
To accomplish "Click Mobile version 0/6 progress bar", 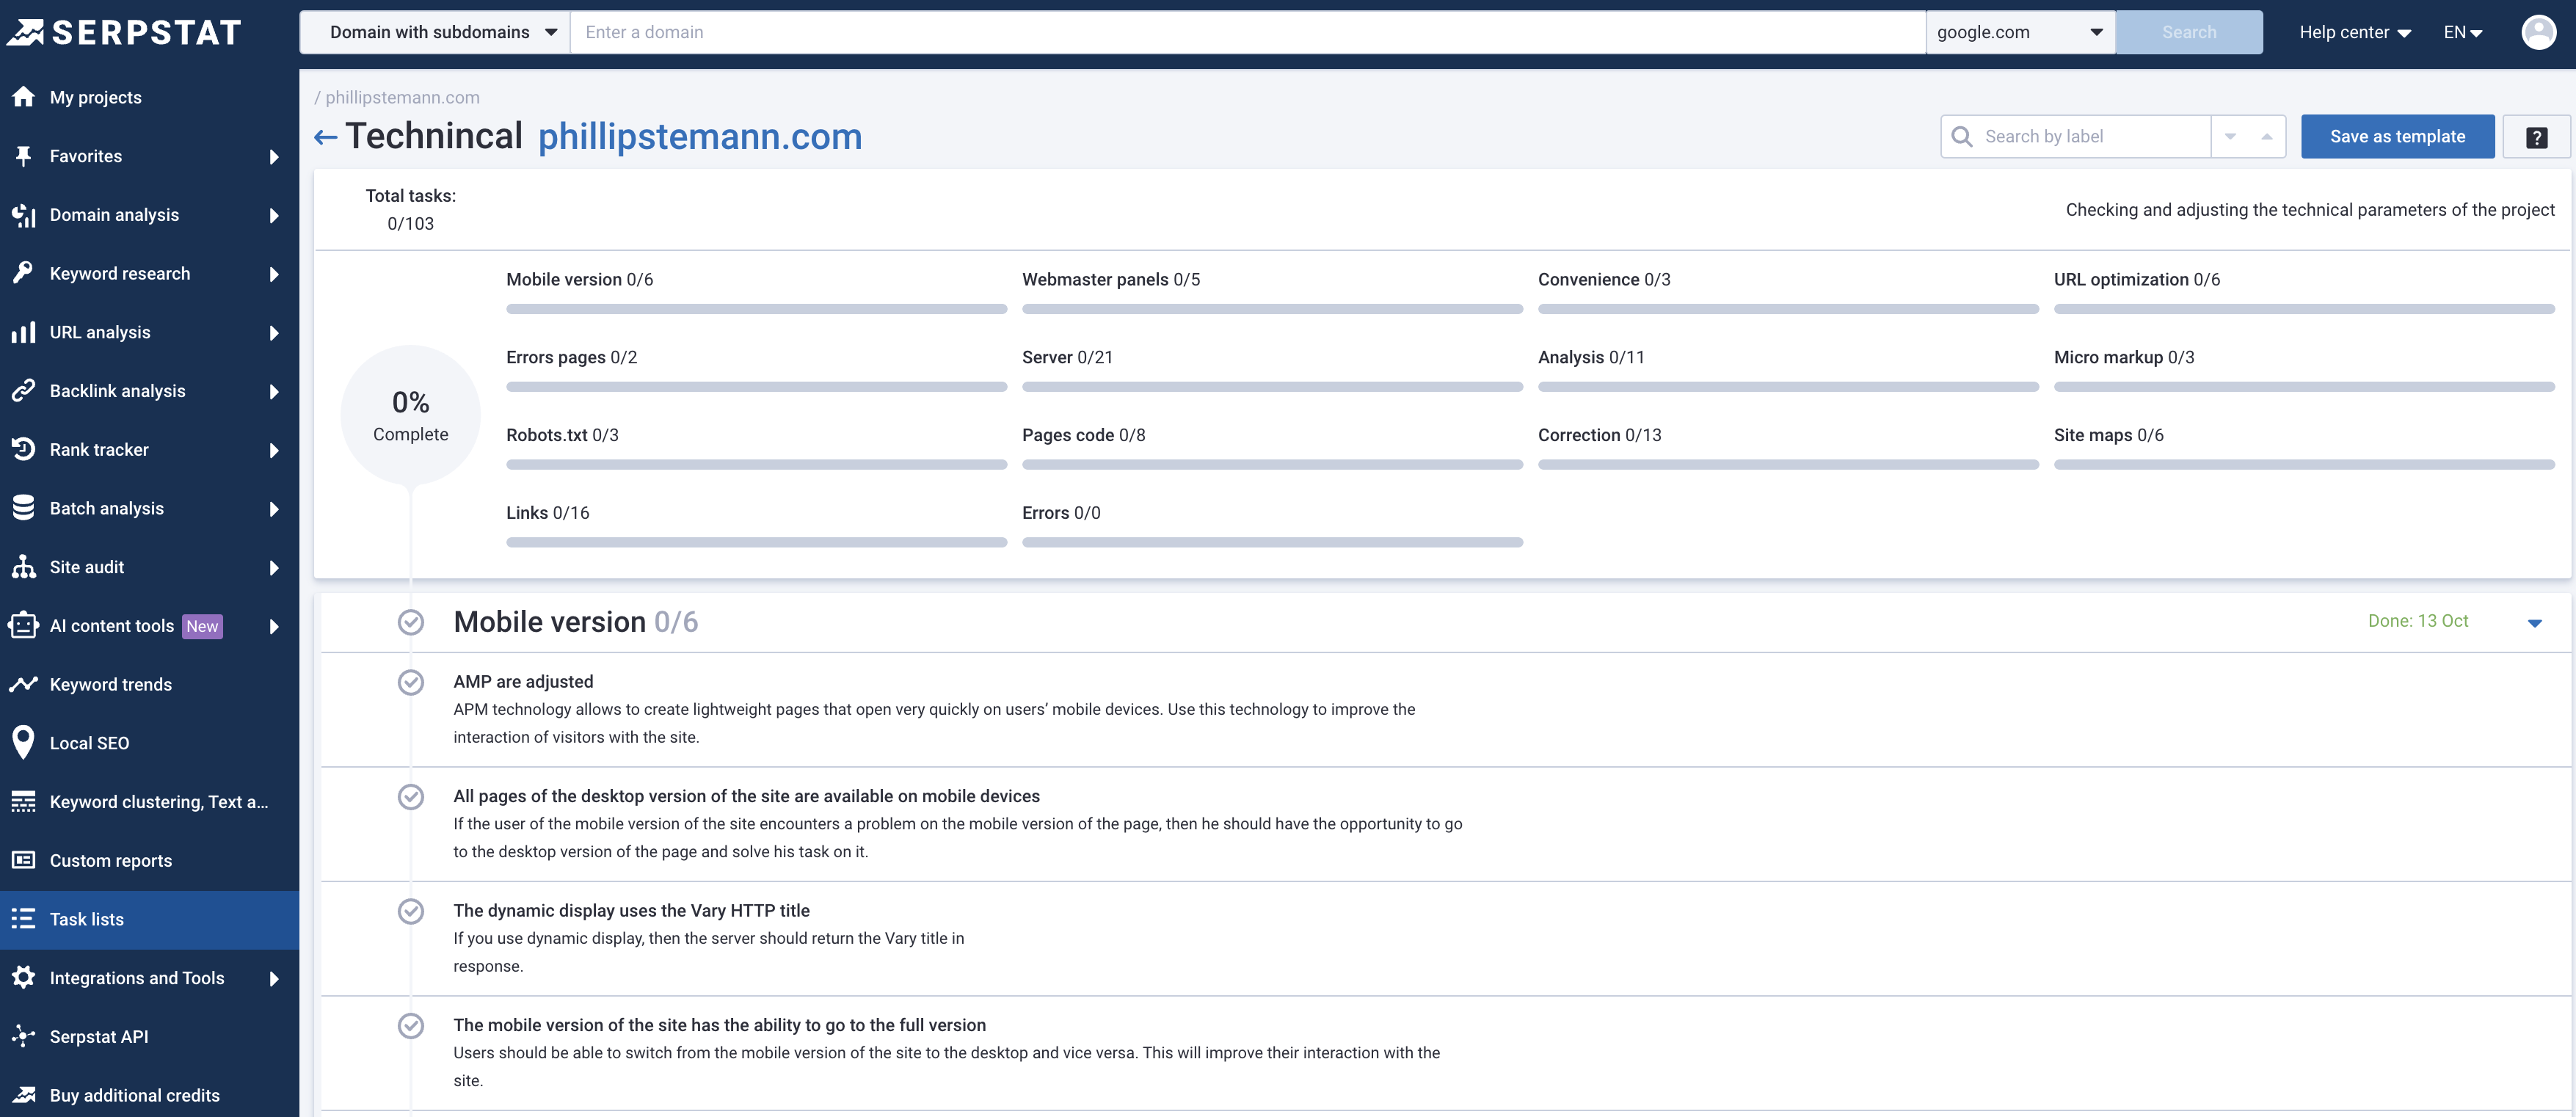I will 756,309.
